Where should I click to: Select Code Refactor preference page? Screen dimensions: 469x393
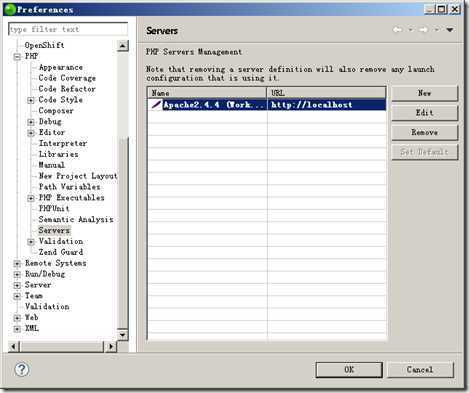pos(67,89)
